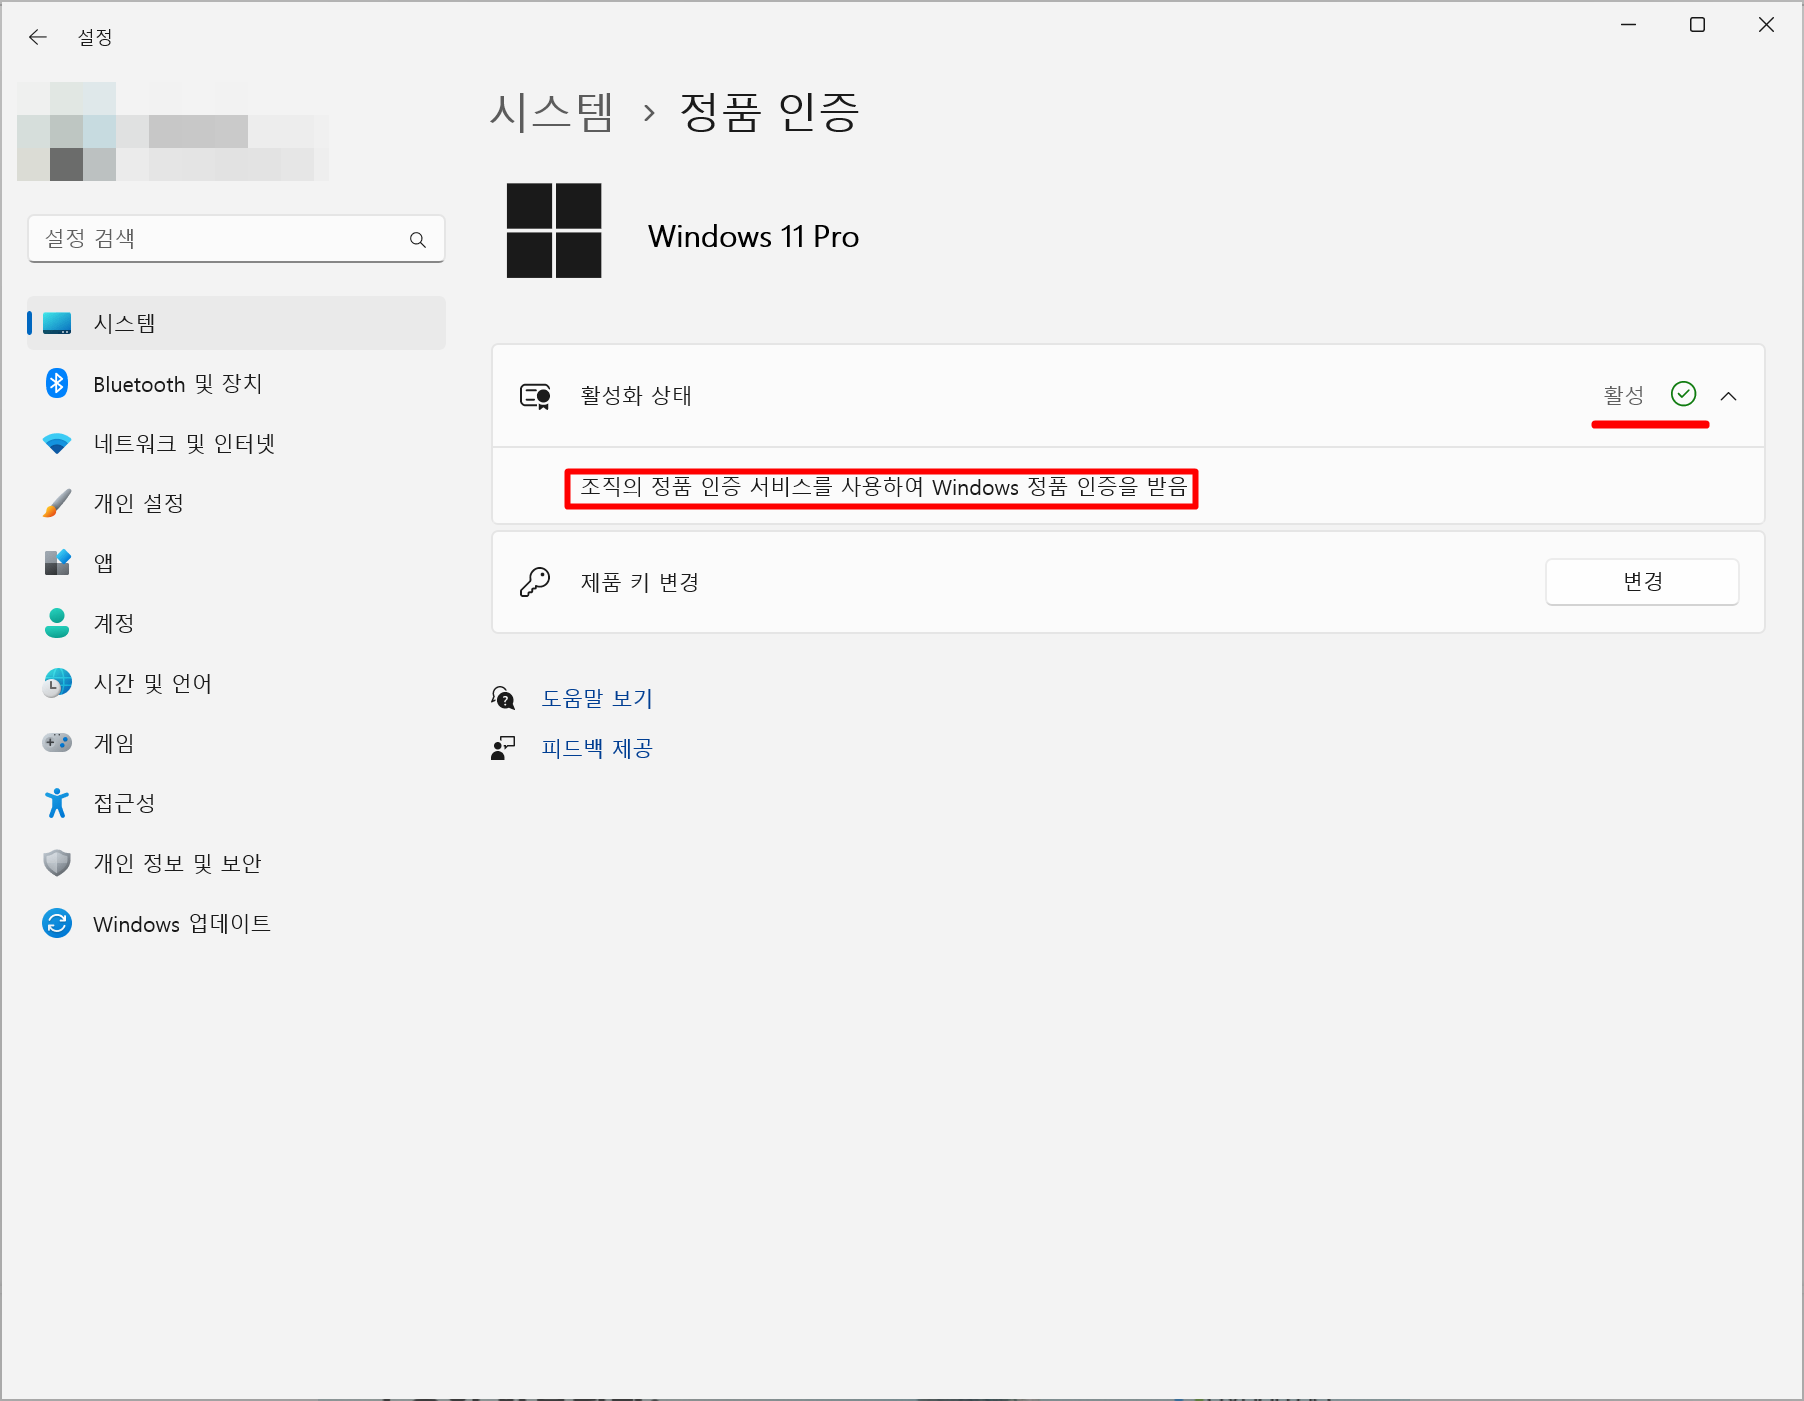Open Bluetooth 및 장치 settings
The width and height of the screenshot is (1804, 1401).
[236, 383]
